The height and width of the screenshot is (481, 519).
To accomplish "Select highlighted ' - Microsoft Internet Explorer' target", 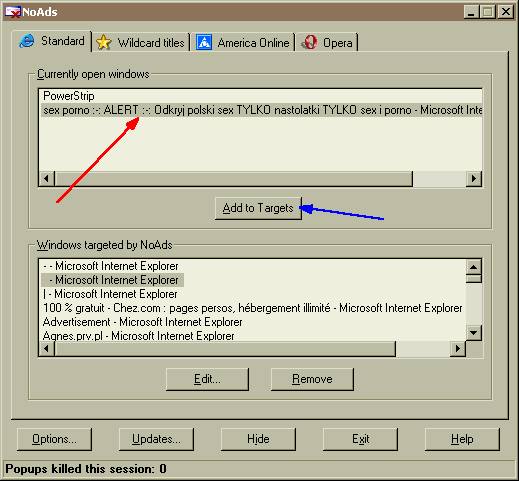I will (112, 280).
